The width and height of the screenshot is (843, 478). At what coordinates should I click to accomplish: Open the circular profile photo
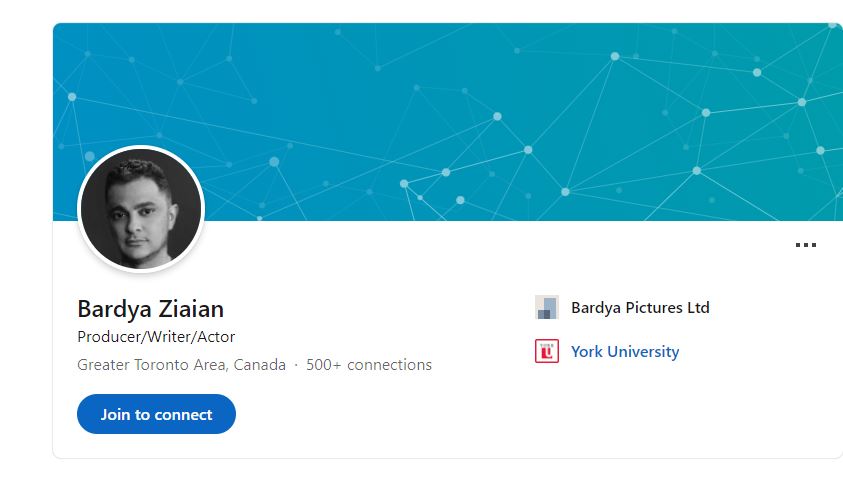pos(141,209)
